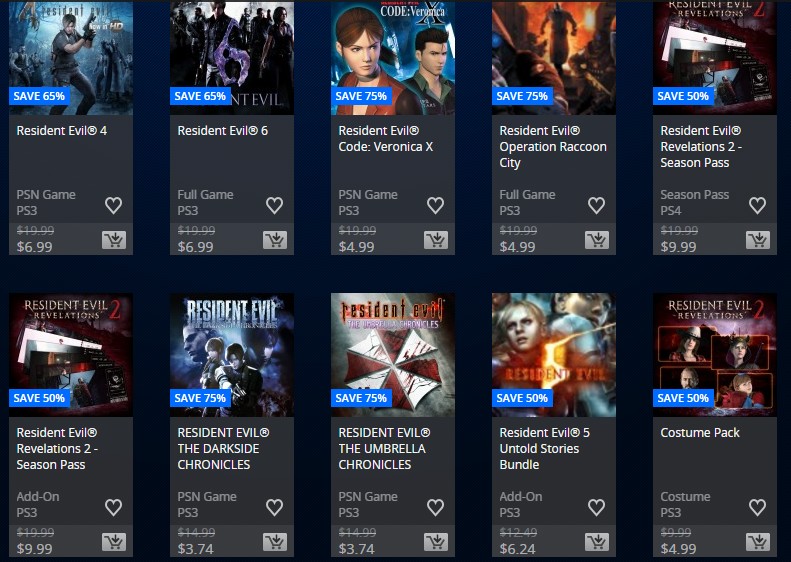Screen dimensions: 791x562
Task: Open Resident Evil 4 title link
Action: (62, 131)
